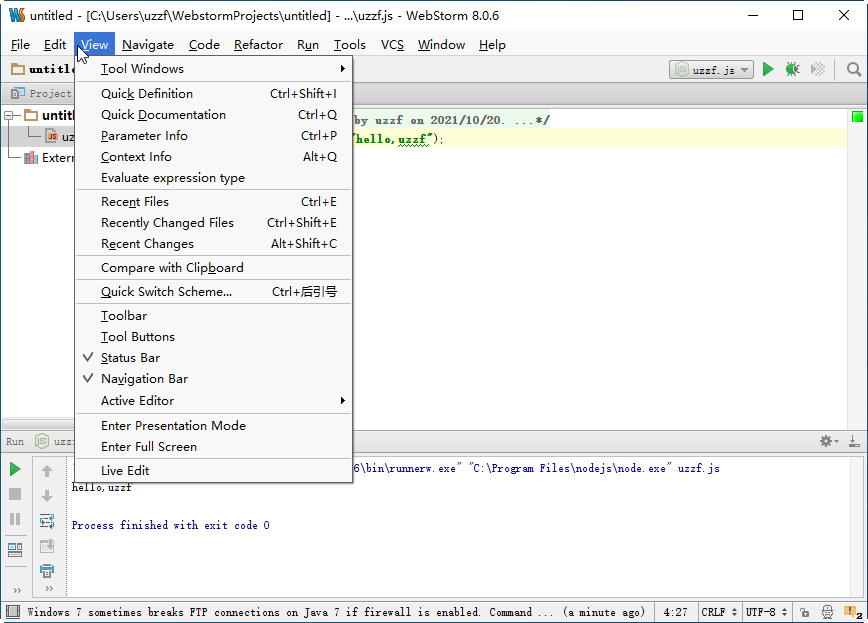868x623 pixels.
Task: Open Search Everywhere magnifier icon
Action: (x=854, y=69)
